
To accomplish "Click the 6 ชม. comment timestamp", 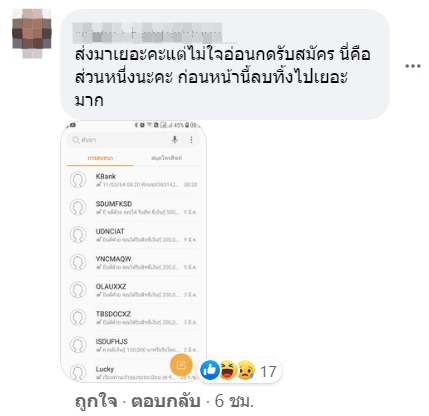I will coord(235,401).
